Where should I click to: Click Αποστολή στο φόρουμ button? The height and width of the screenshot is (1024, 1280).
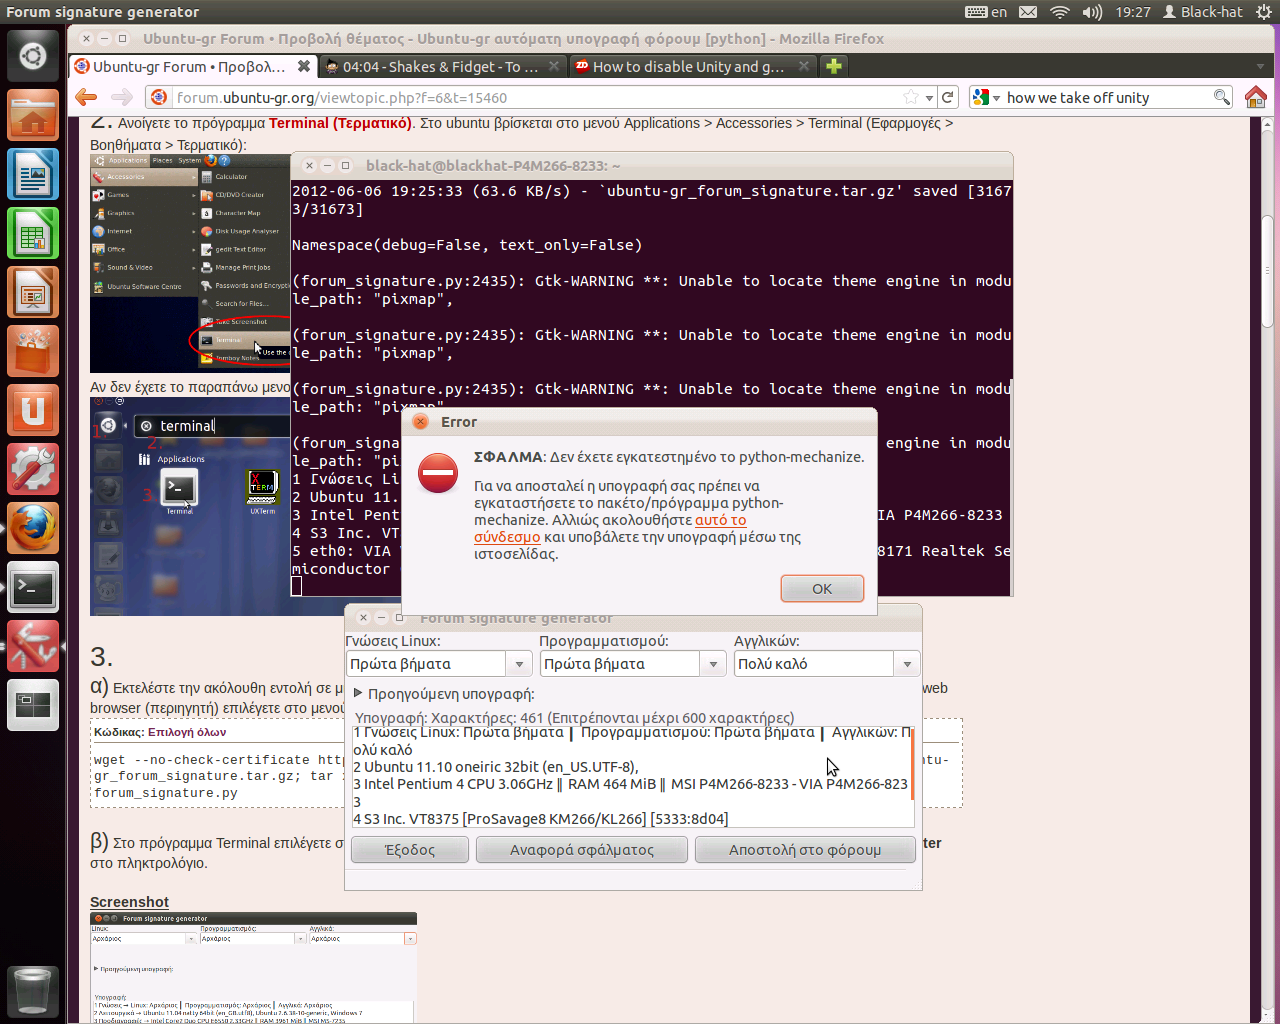pyautogui.click(x=805, y=850)
